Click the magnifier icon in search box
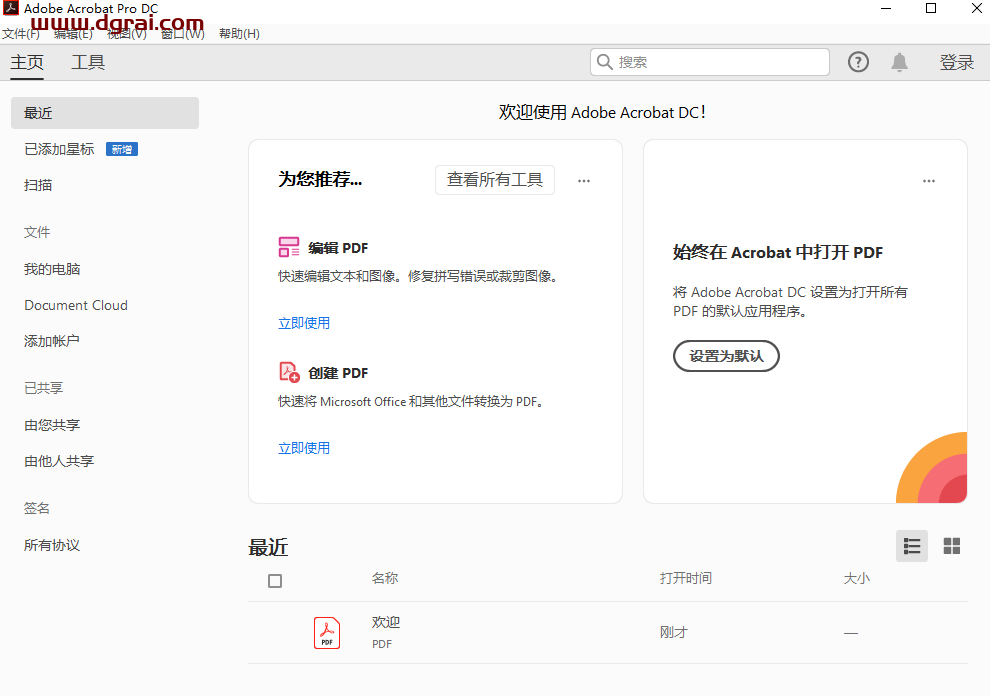This screenshot has width=990, height=696. click(605, 61)
